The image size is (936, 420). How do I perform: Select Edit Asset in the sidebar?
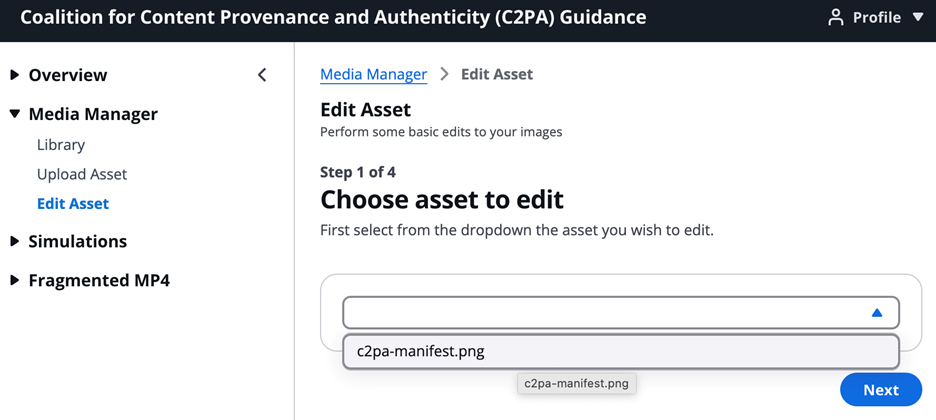pyautogui.click(x=73, y=203)
